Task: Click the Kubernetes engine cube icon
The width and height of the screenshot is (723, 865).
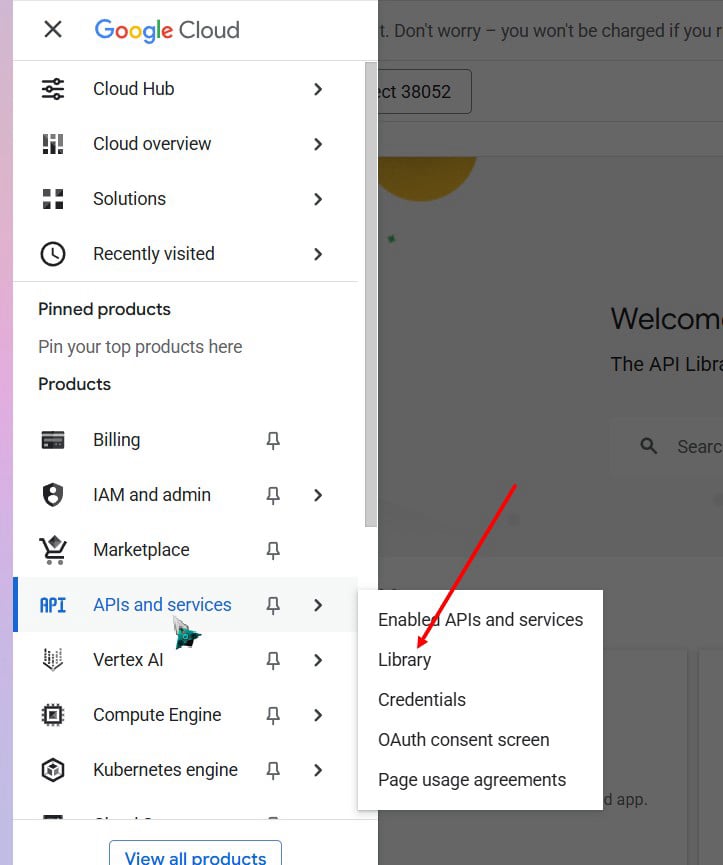Action: point(53,770)
